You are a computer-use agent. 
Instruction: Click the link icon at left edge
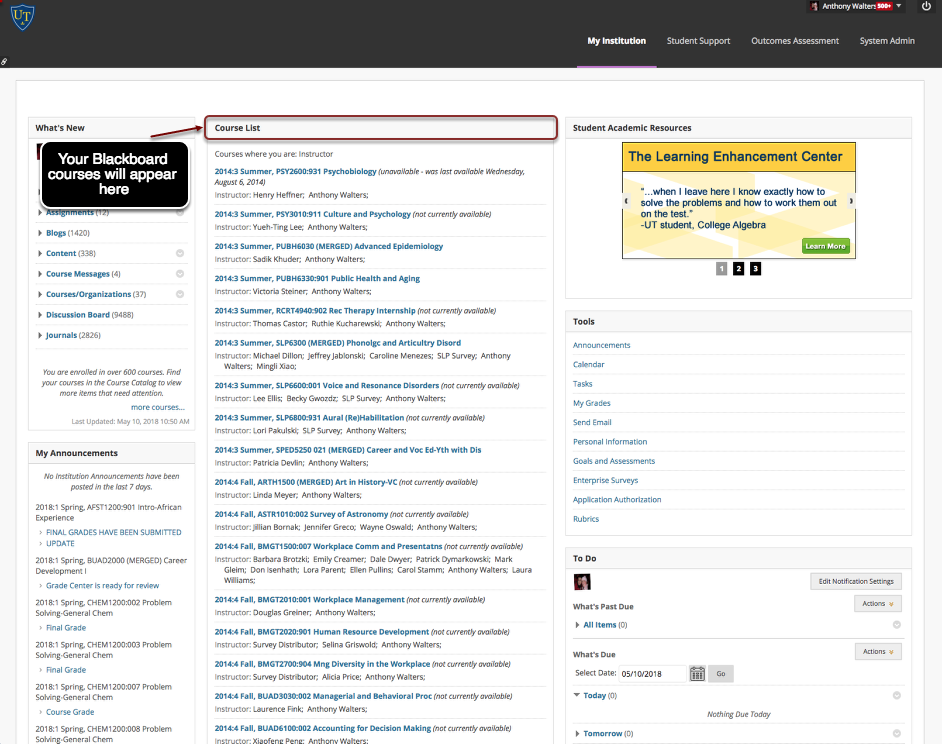4,62
